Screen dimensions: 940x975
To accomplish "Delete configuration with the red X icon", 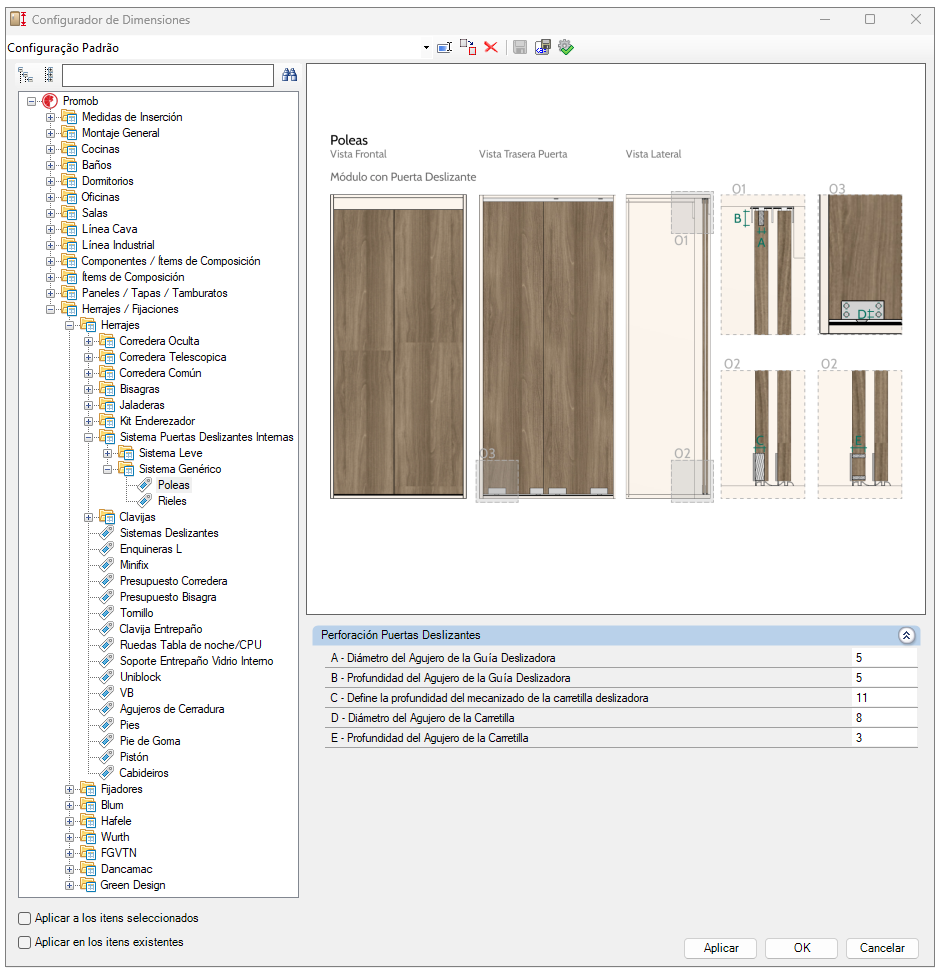I will (x=491, y=47).
